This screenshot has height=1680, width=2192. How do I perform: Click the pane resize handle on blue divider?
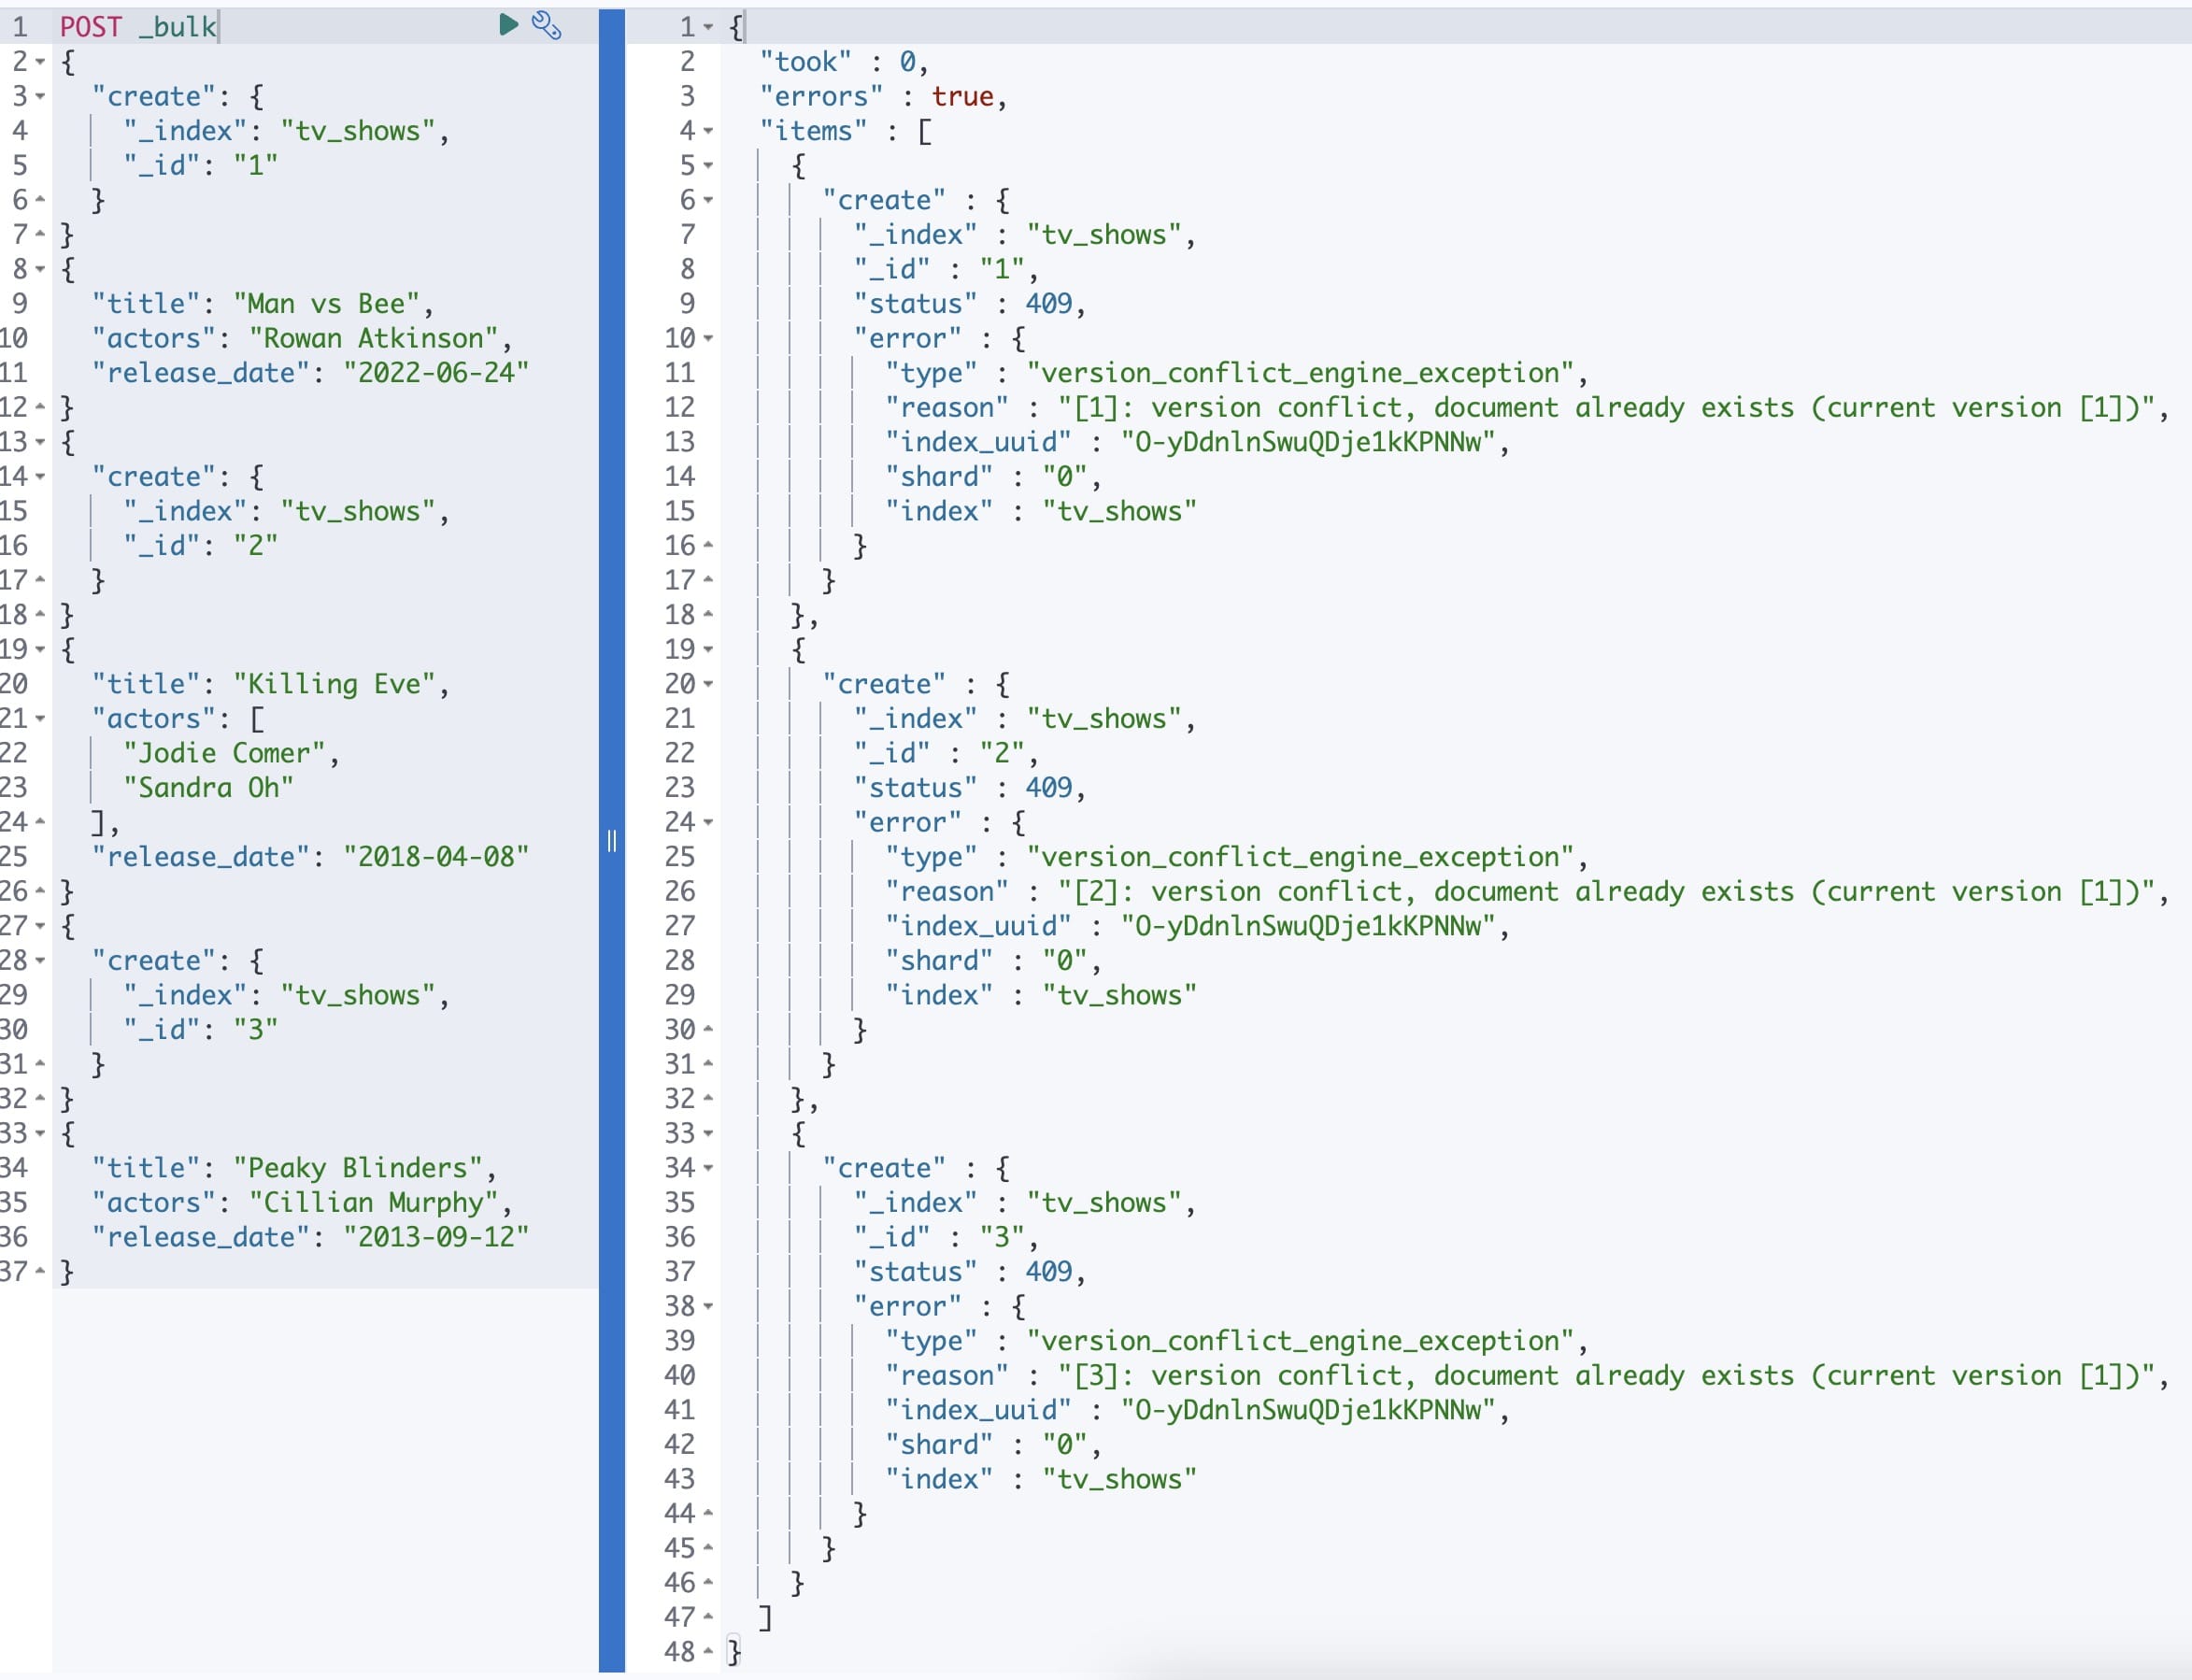611,841
